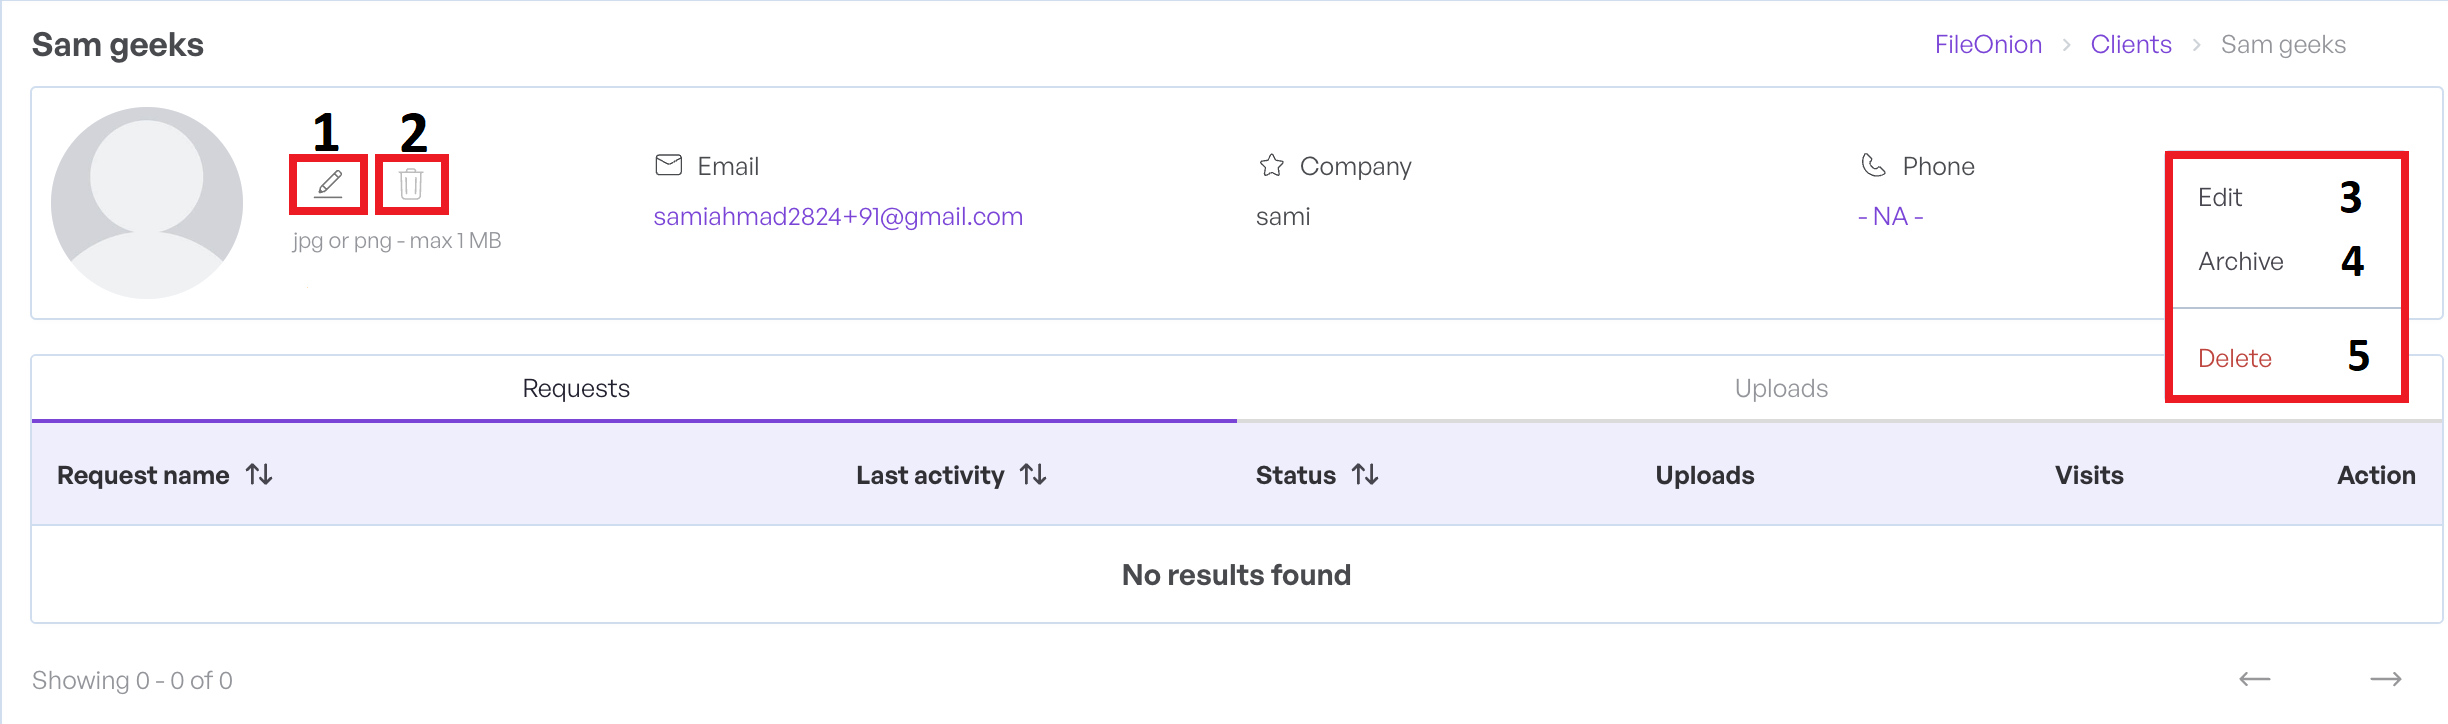Click the client avatar placeholder image
2448x724 pixels.
point(147,203)
